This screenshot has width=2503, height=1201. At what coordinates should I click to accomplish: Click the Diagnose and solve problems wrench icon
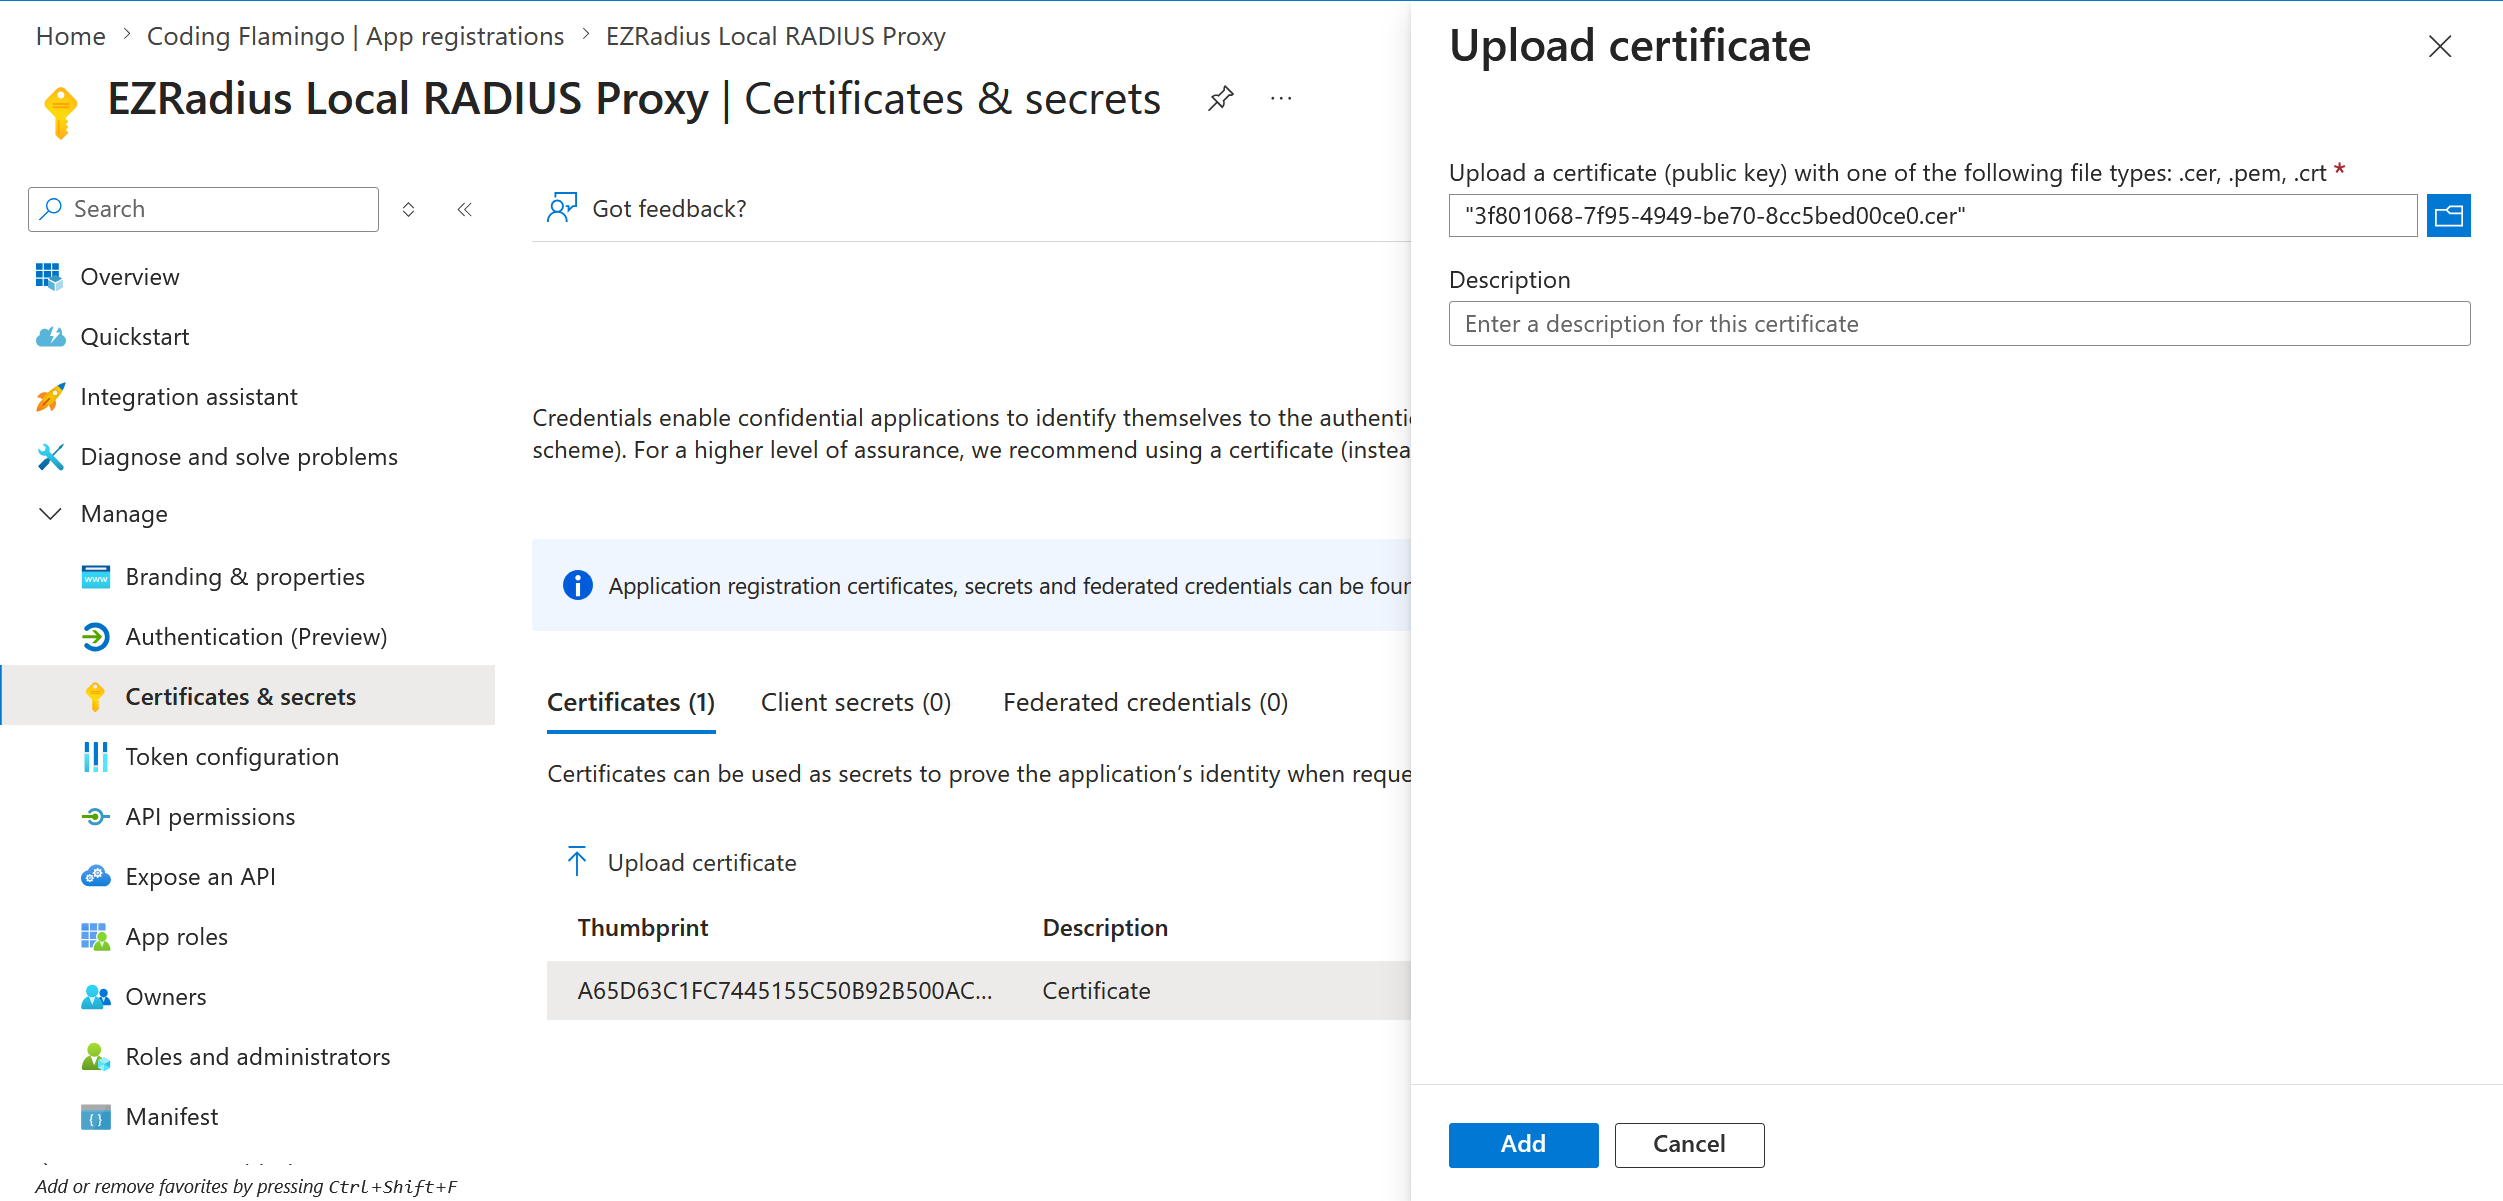[50, 457]
